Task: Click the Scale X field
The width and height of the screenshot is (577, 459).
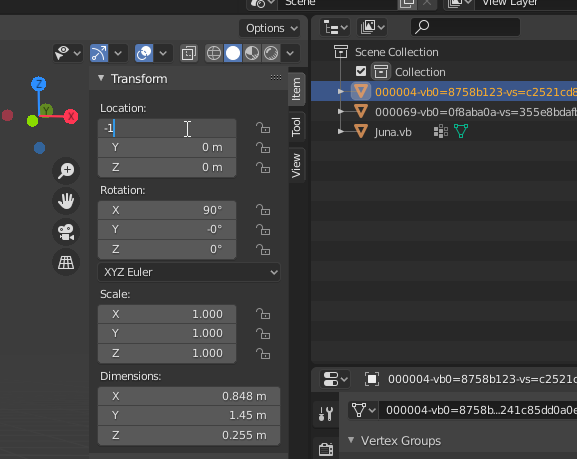Action: 167,314
